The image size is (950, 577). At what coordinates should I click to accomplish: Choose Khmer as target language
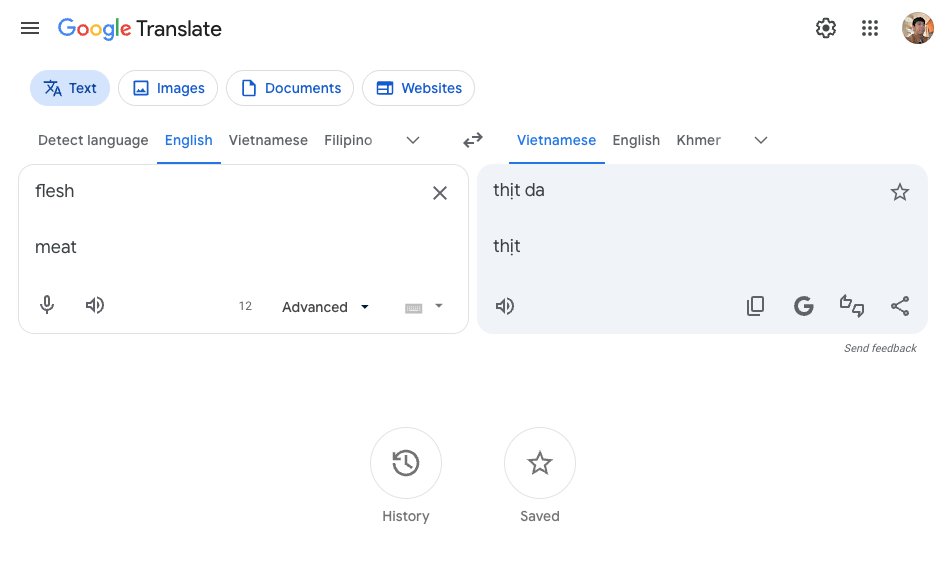(x=698, y=140)
